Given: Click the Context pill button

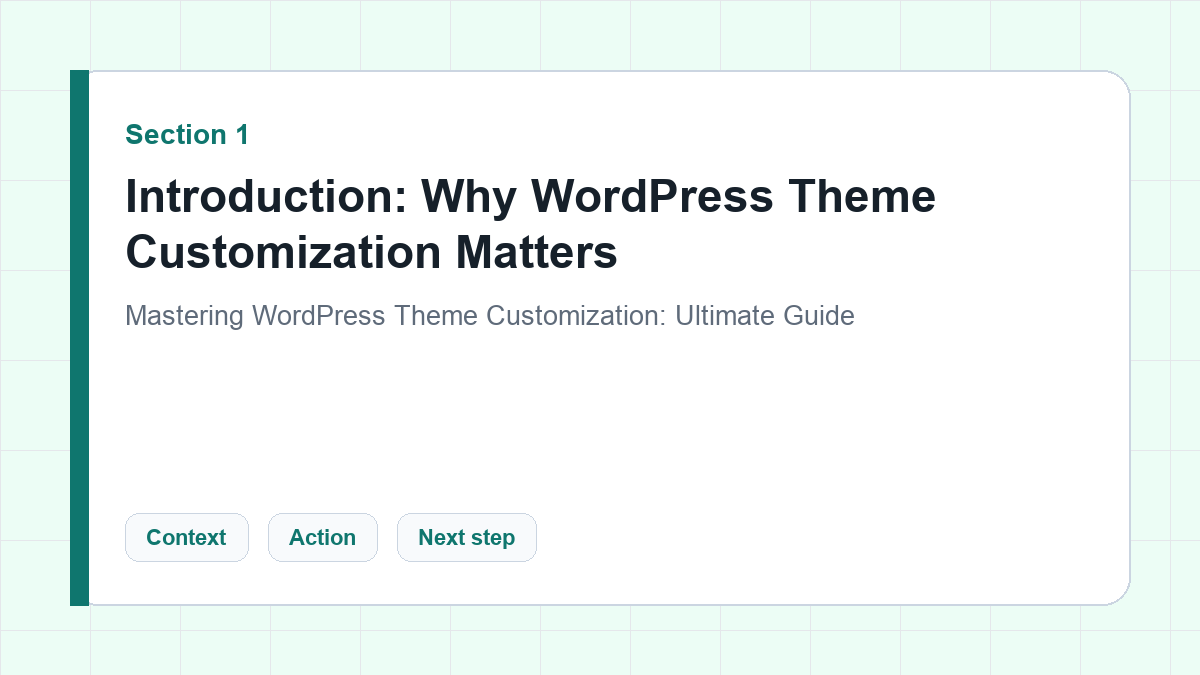Looking at the screenshot, I should [x=186, y=537].
